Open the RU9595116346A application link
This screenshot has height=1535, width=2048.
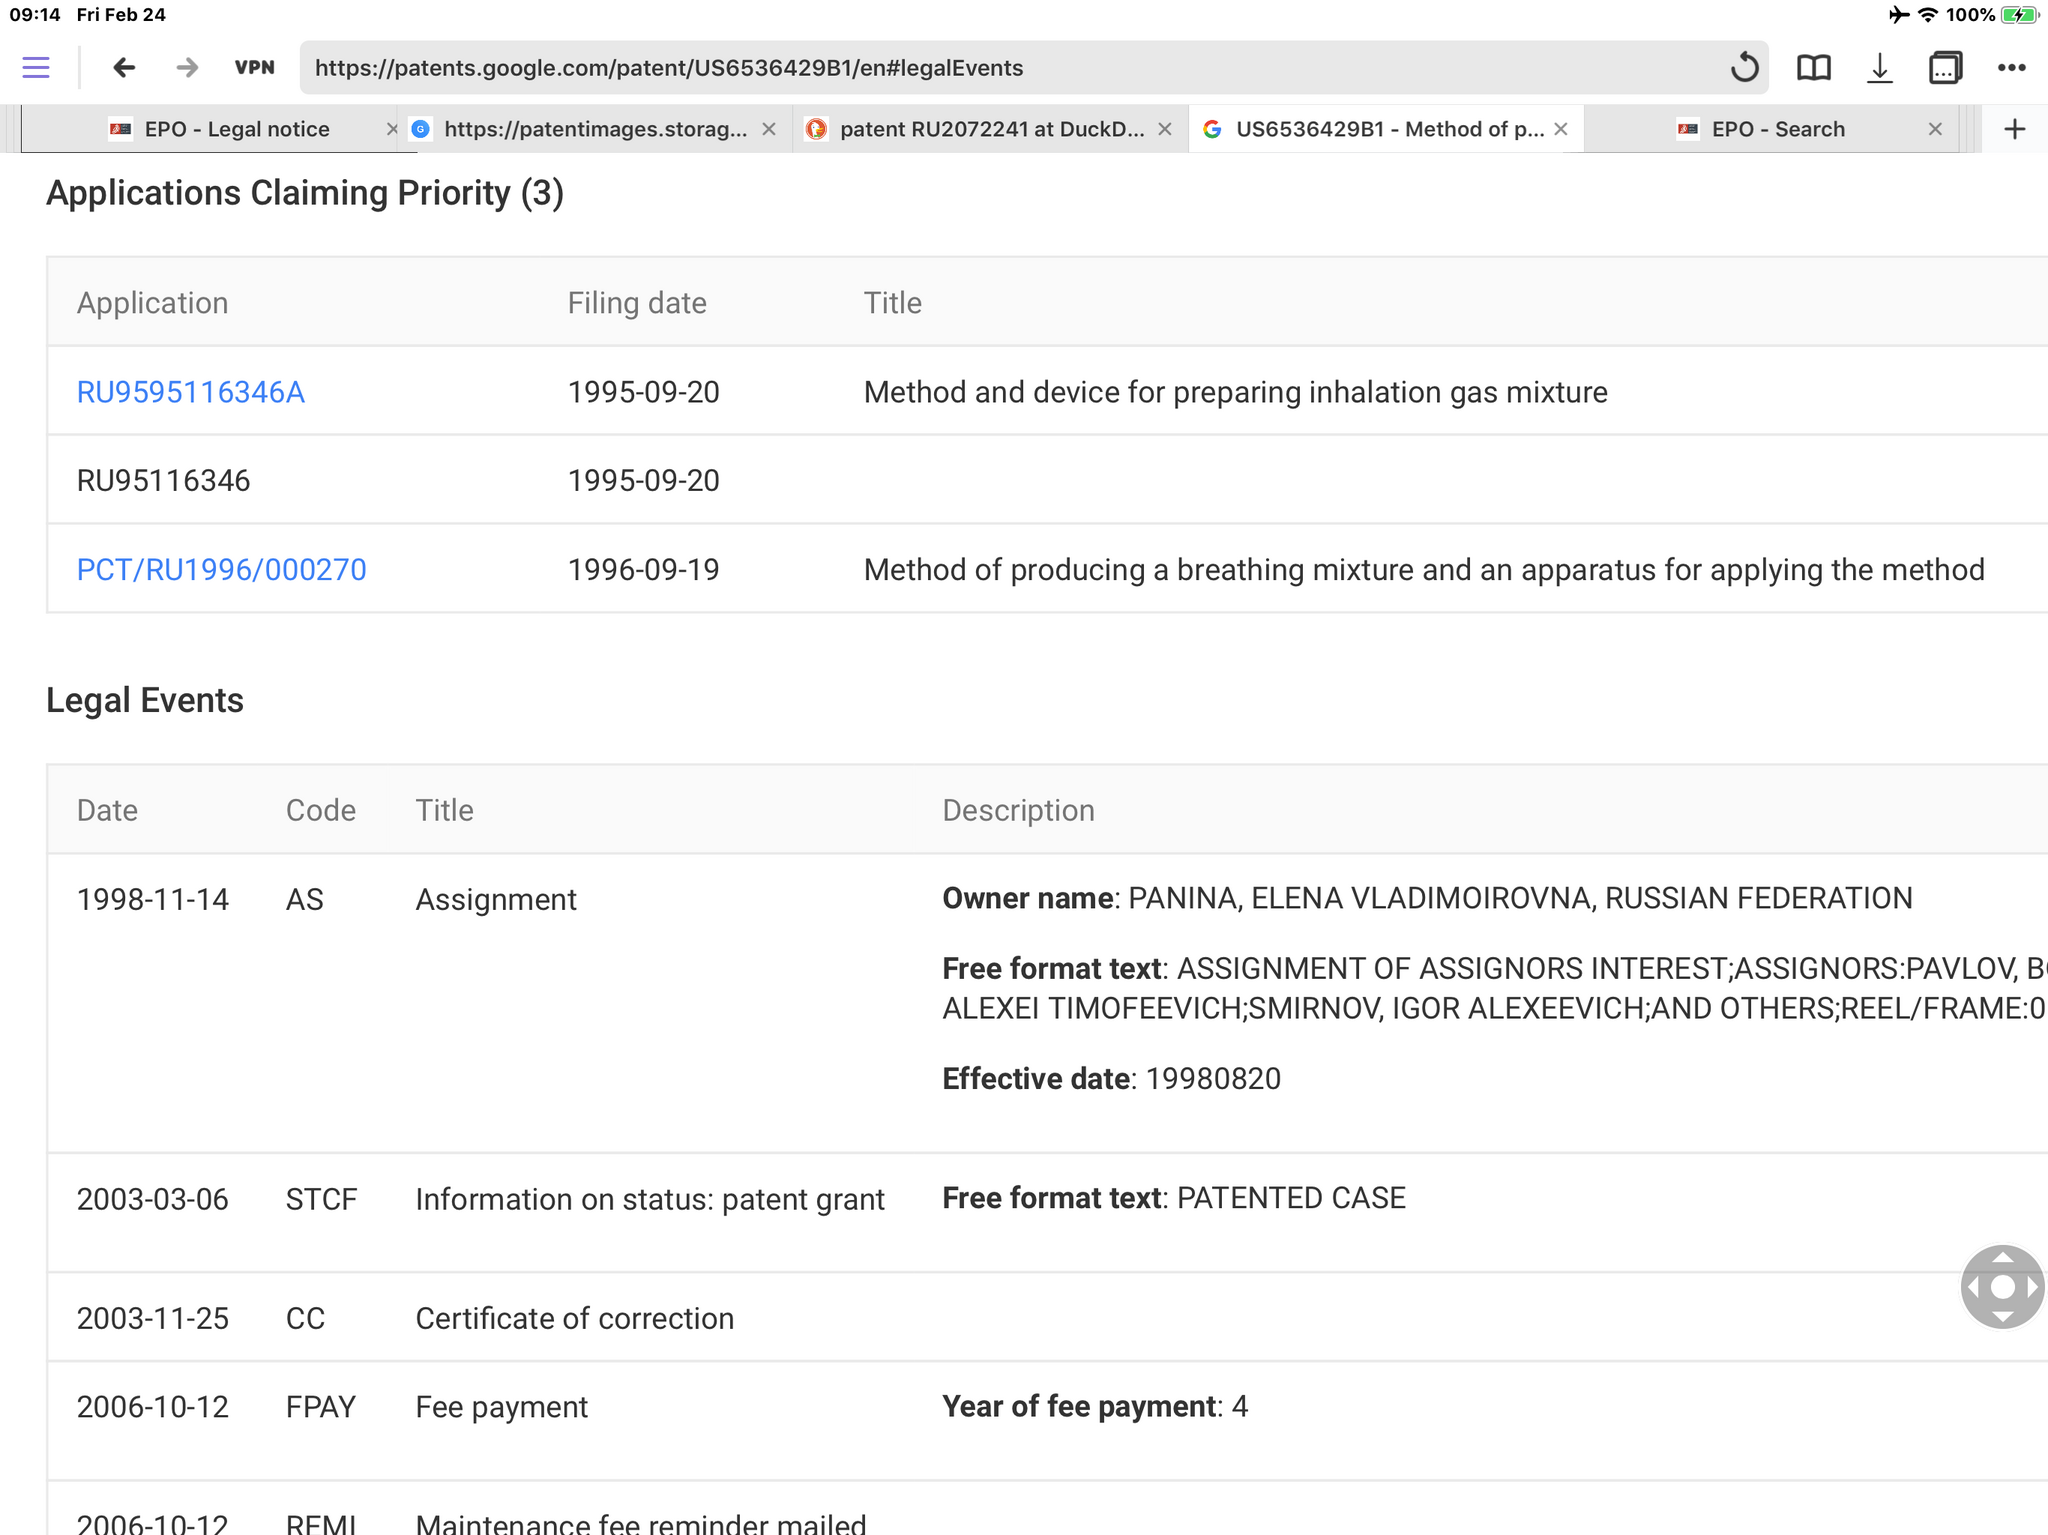tap(191, 392)
